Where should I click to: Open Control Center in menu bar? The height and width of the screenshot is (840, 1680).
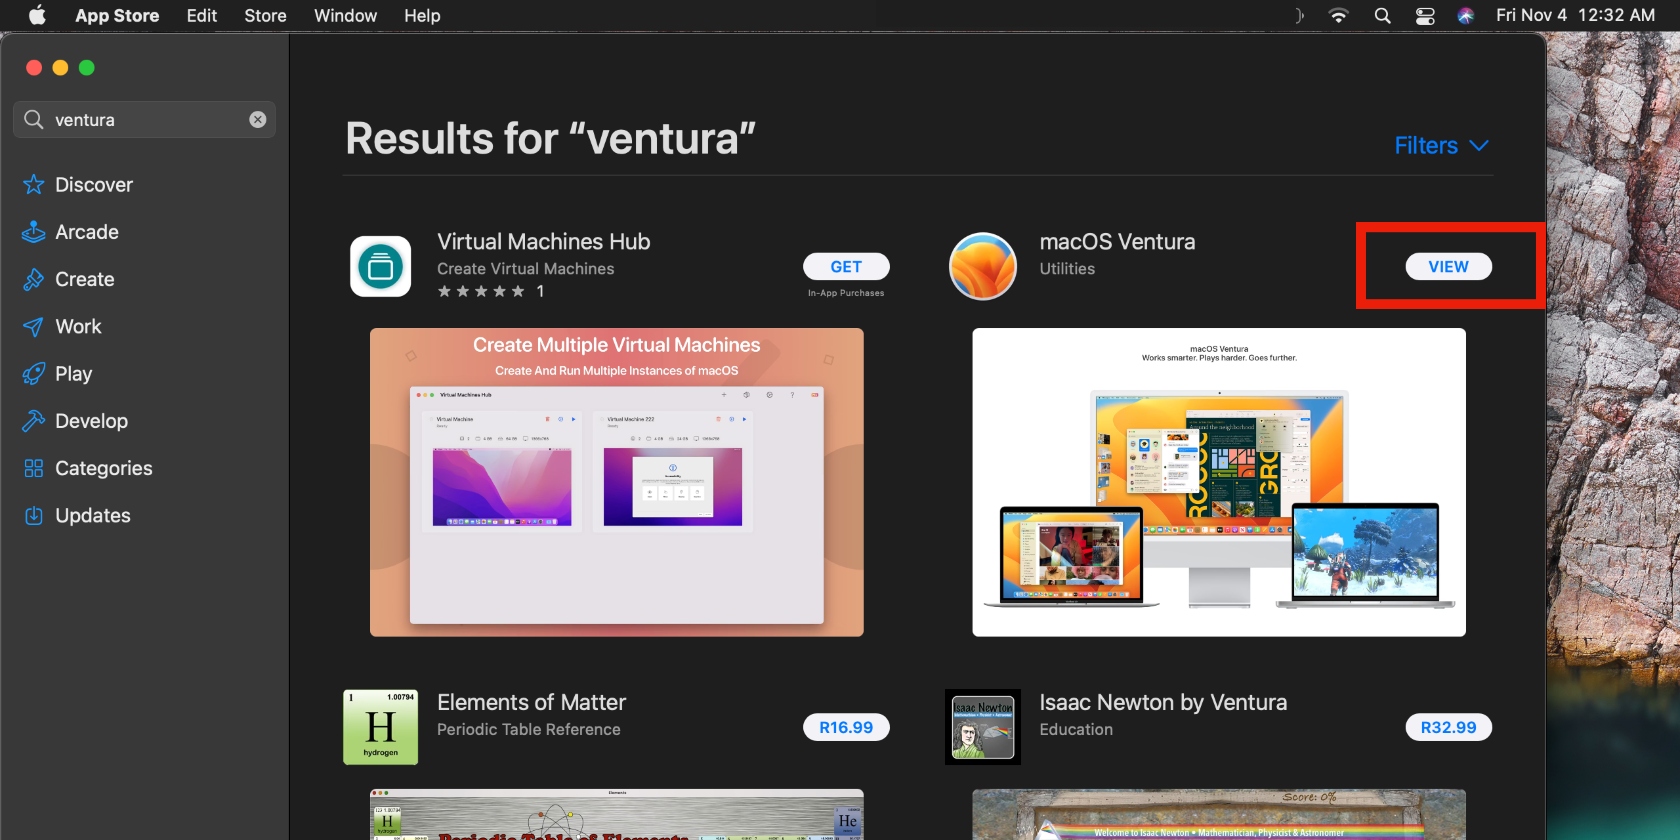tap(1425, 15)
